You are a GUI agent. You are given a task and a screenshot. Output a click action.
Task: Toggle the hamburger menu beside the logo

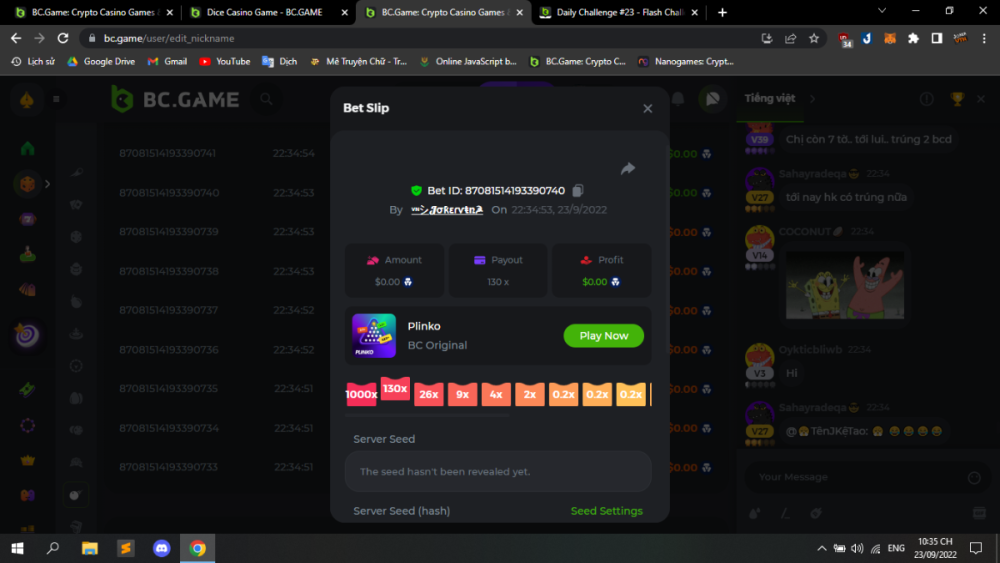(x=57, y=99)
